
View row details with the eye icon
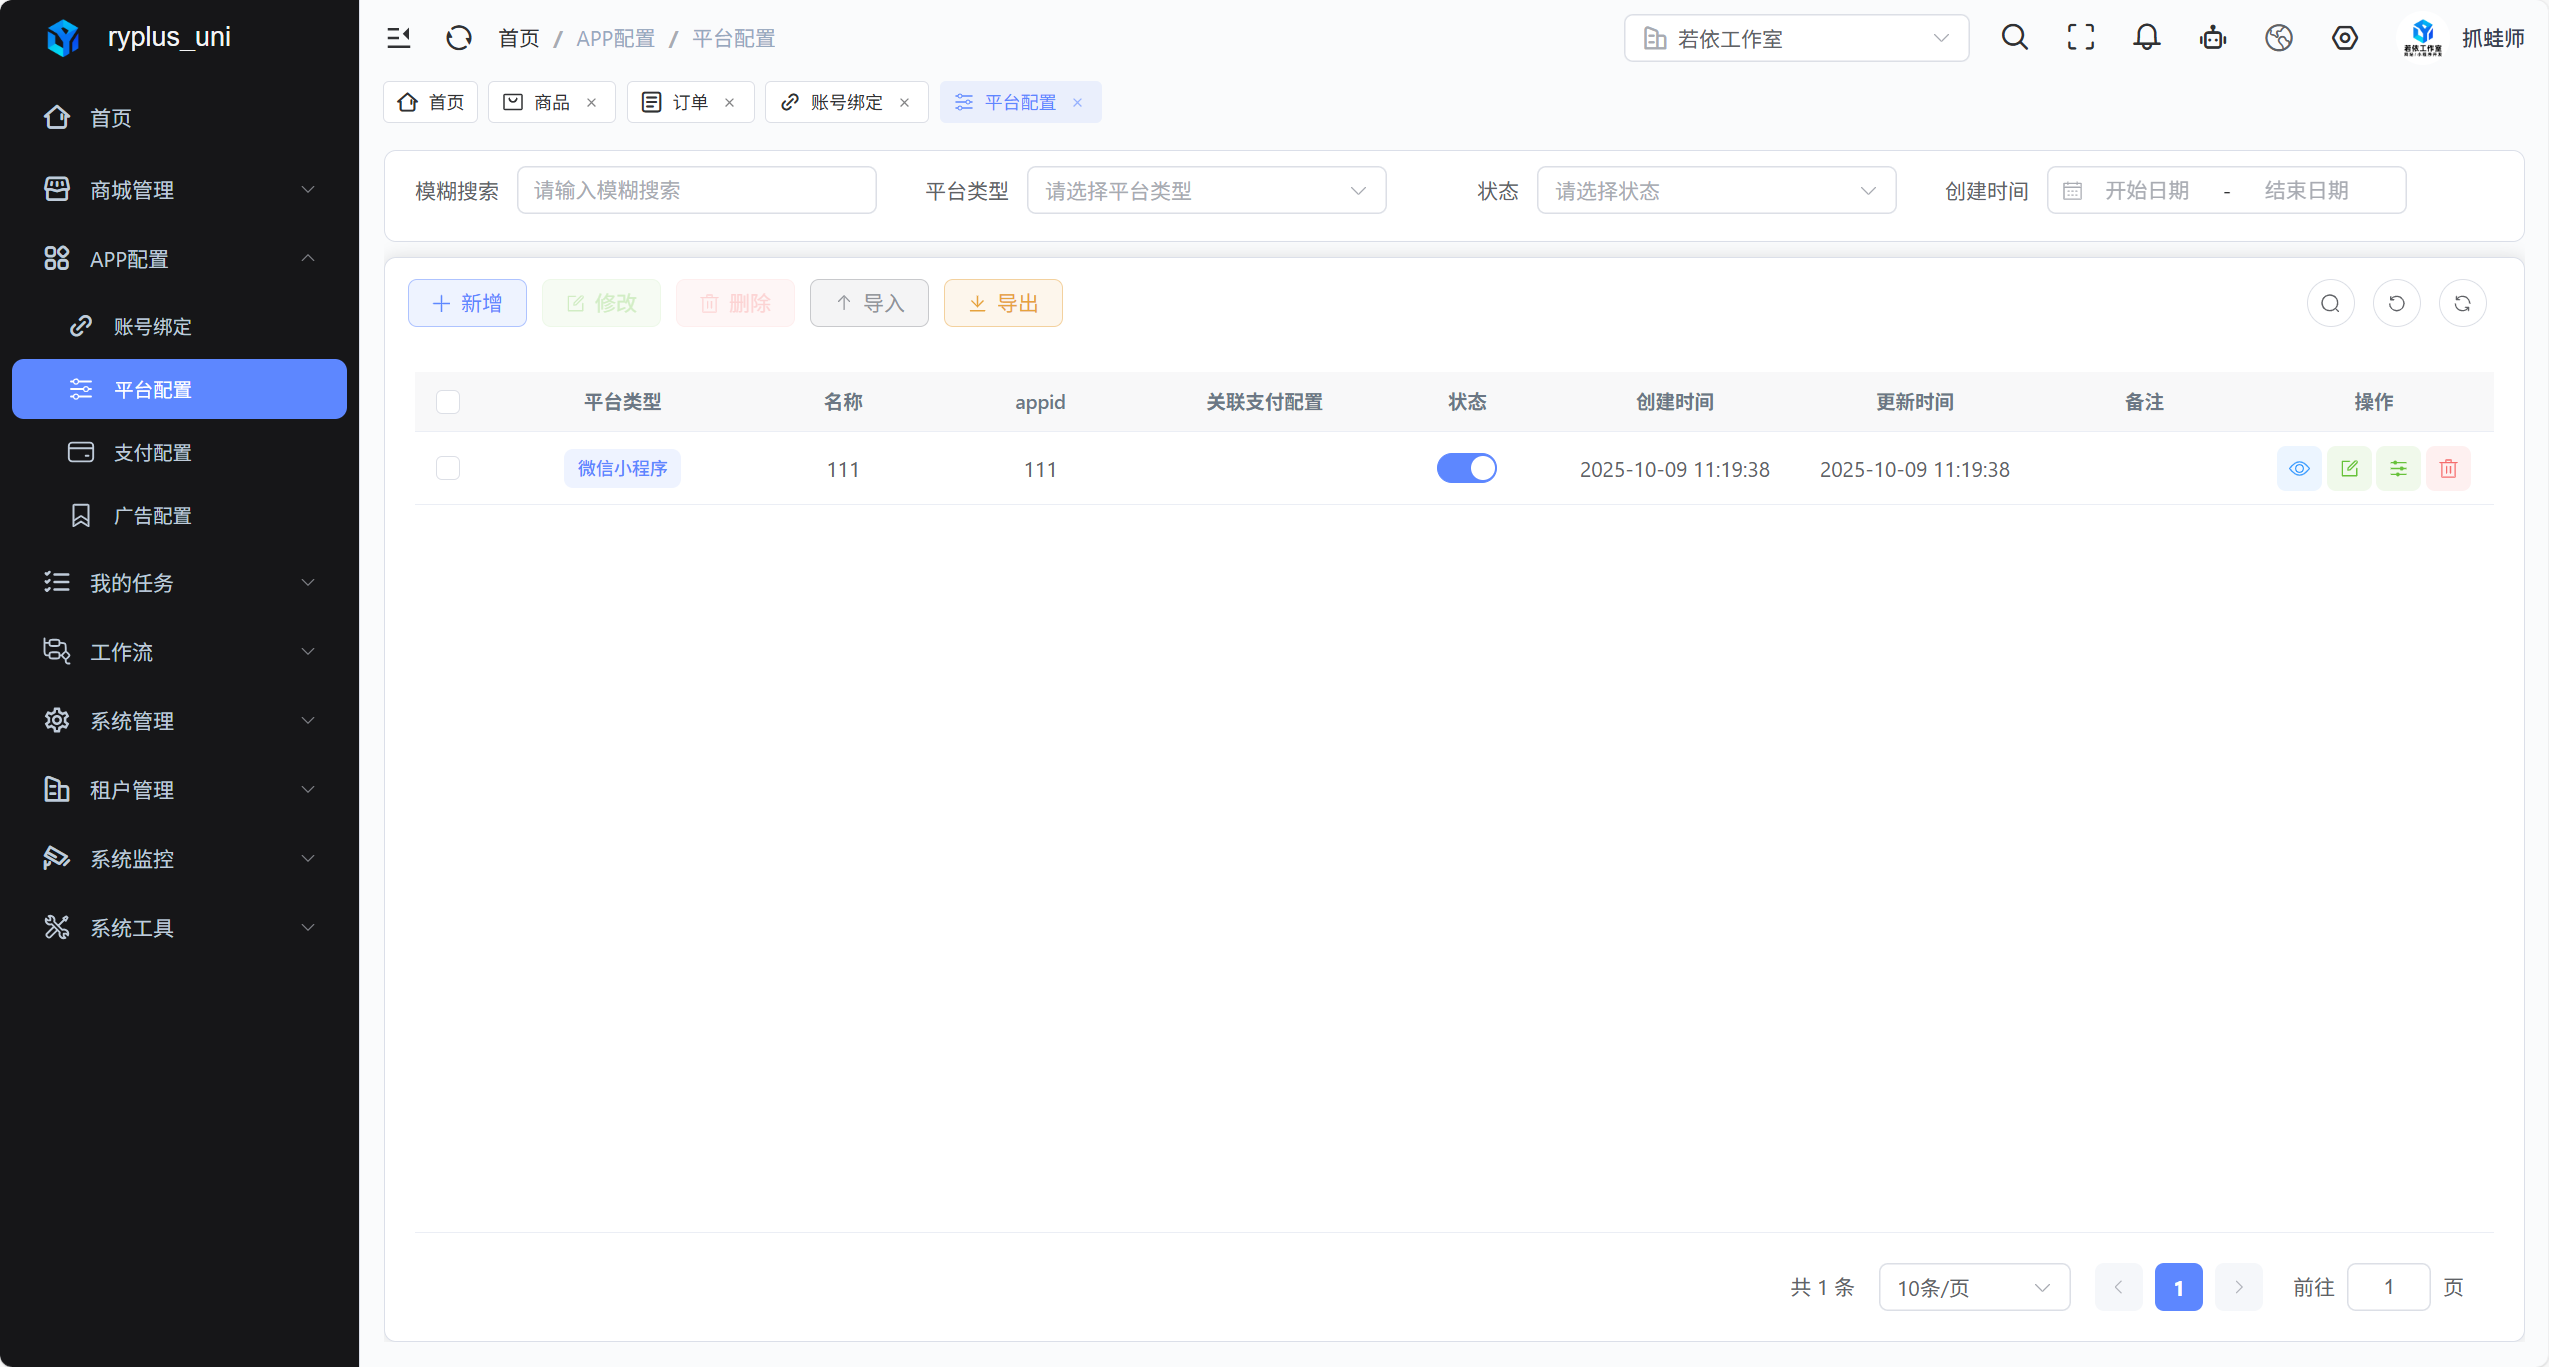(2299, 469)
